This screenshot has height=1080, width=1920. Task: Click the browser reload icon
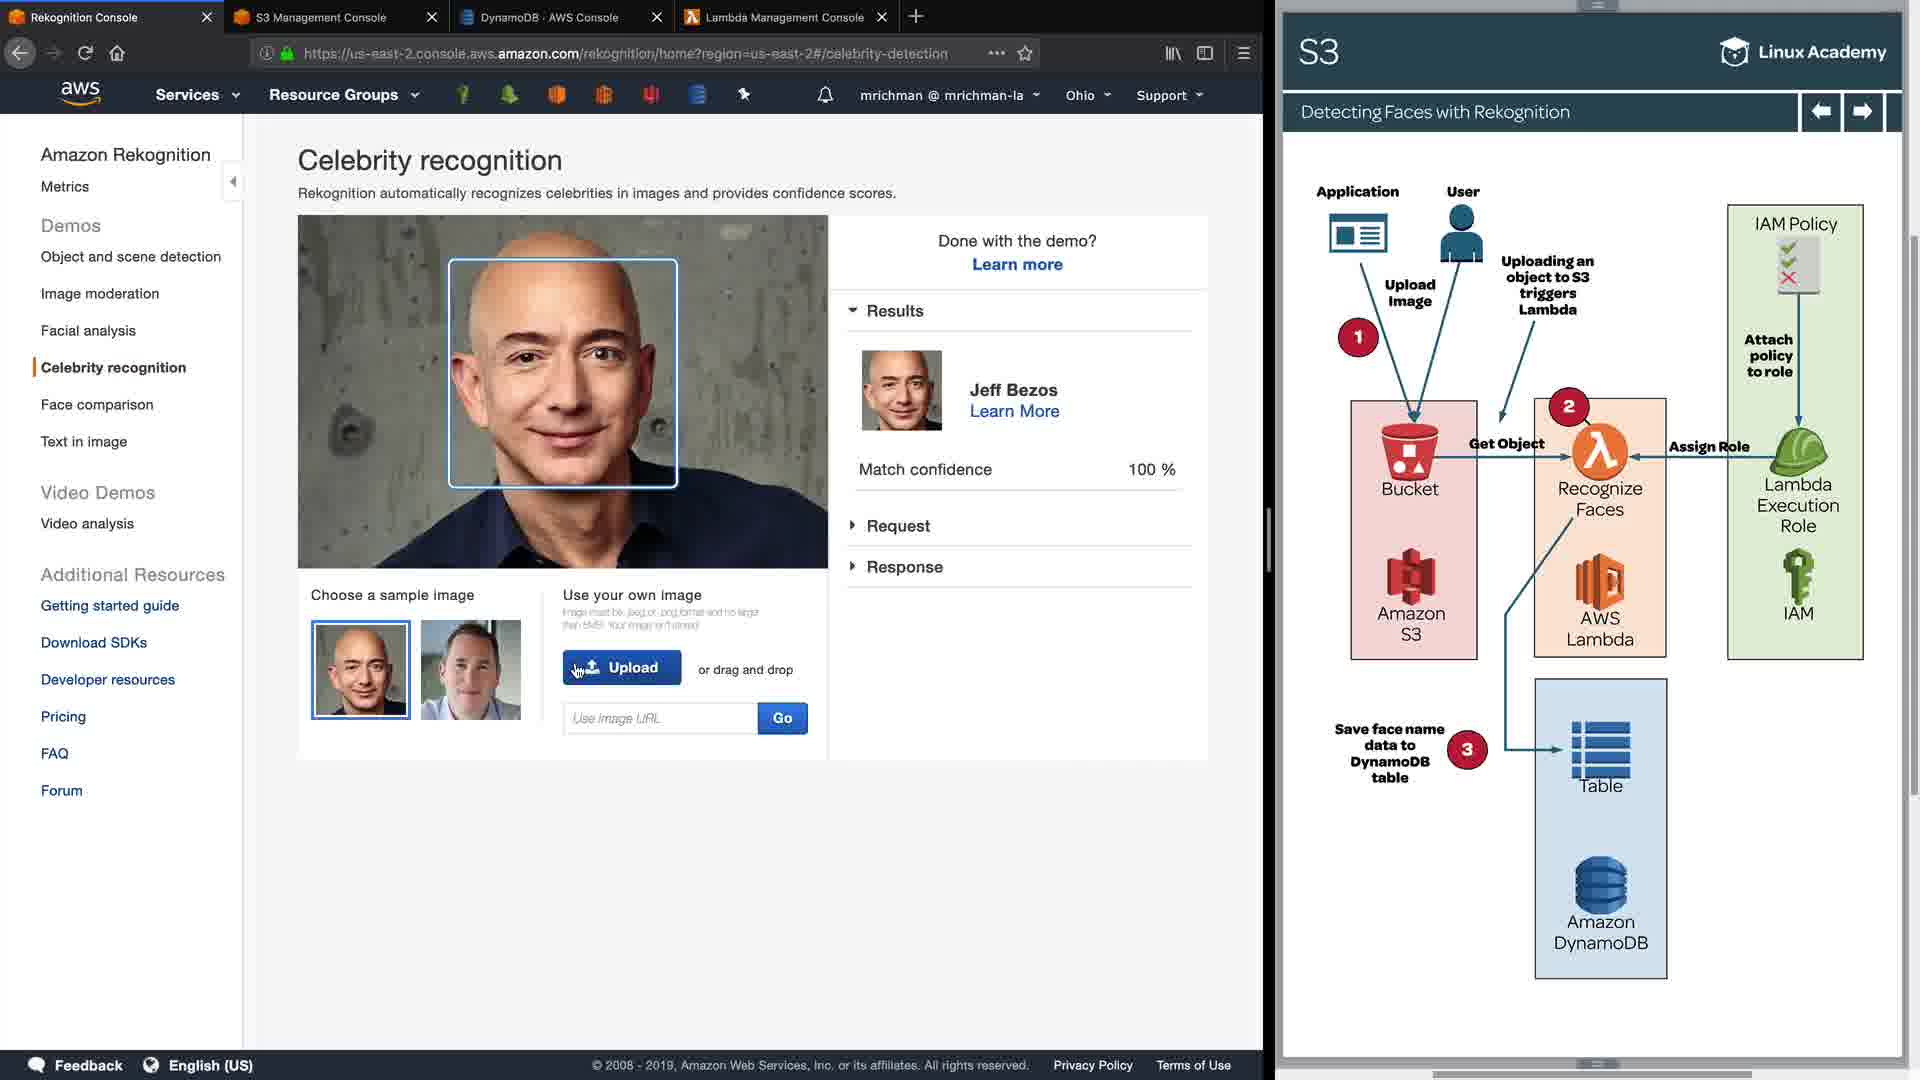(x=85, y=53)
